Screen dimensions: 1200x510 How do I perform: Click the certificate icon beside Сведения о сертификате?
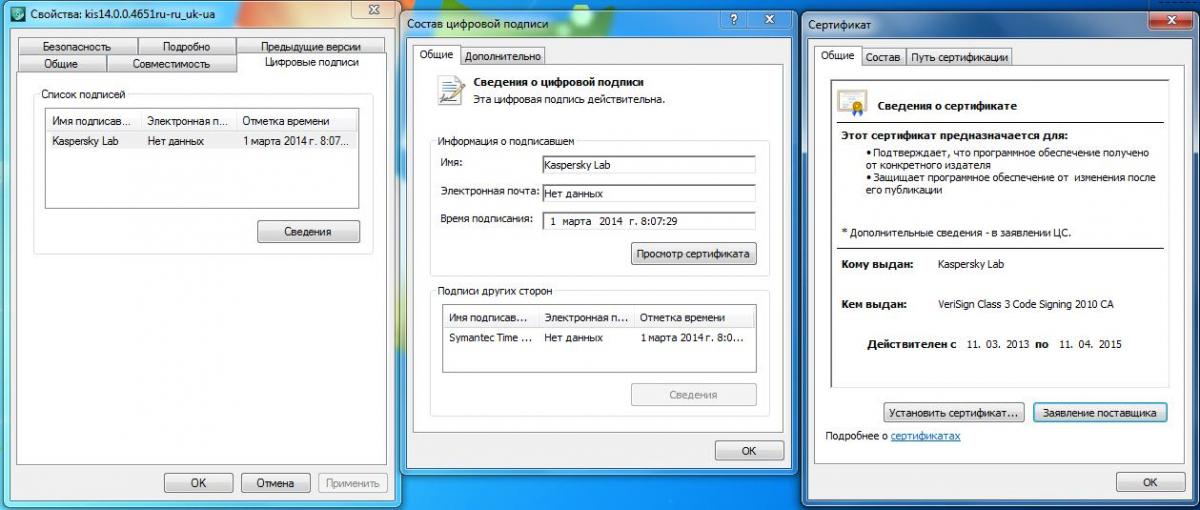pyautogui.click(x=852, y=103)
